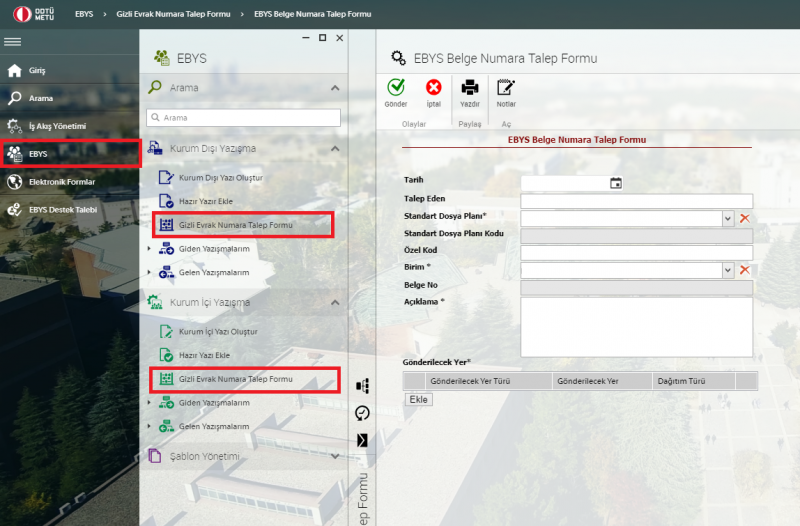The image size is (800, 526).
Task: Click the Gönder send icon
Action: 396,87
